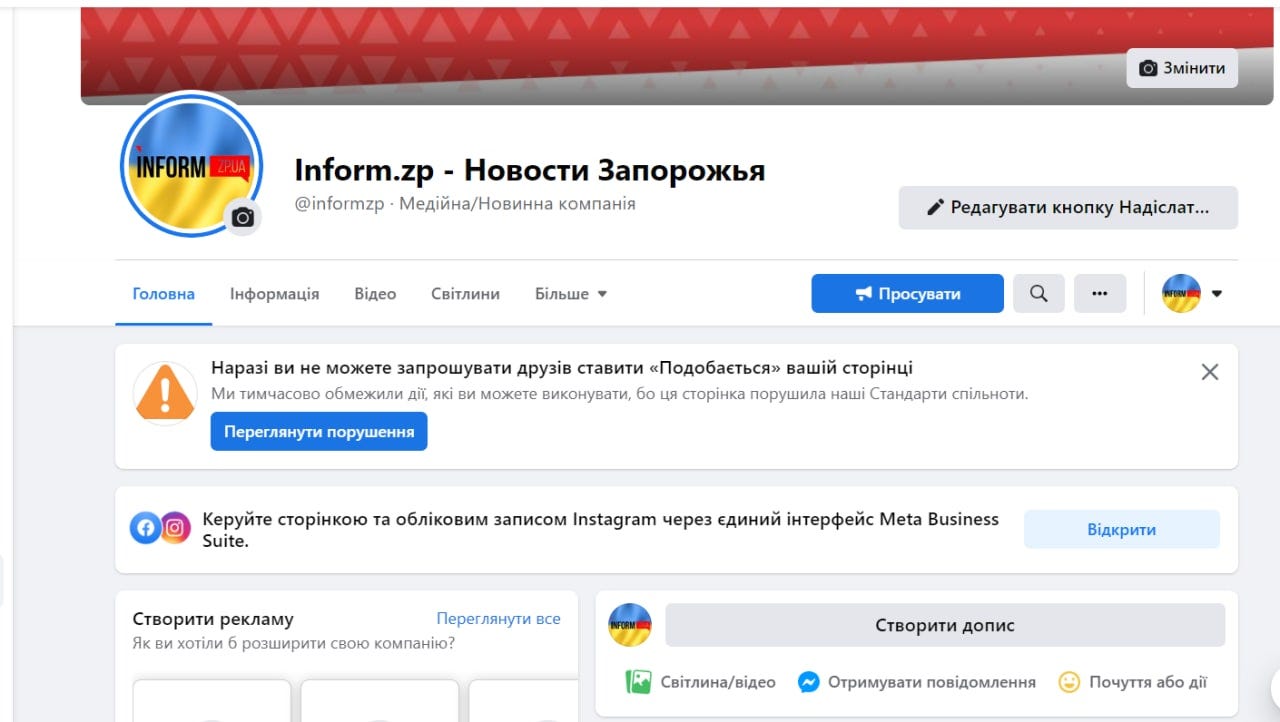Expand the Більше dropdown menu
The width and height of the screenshot is (1280, 722).
(571, 294)
